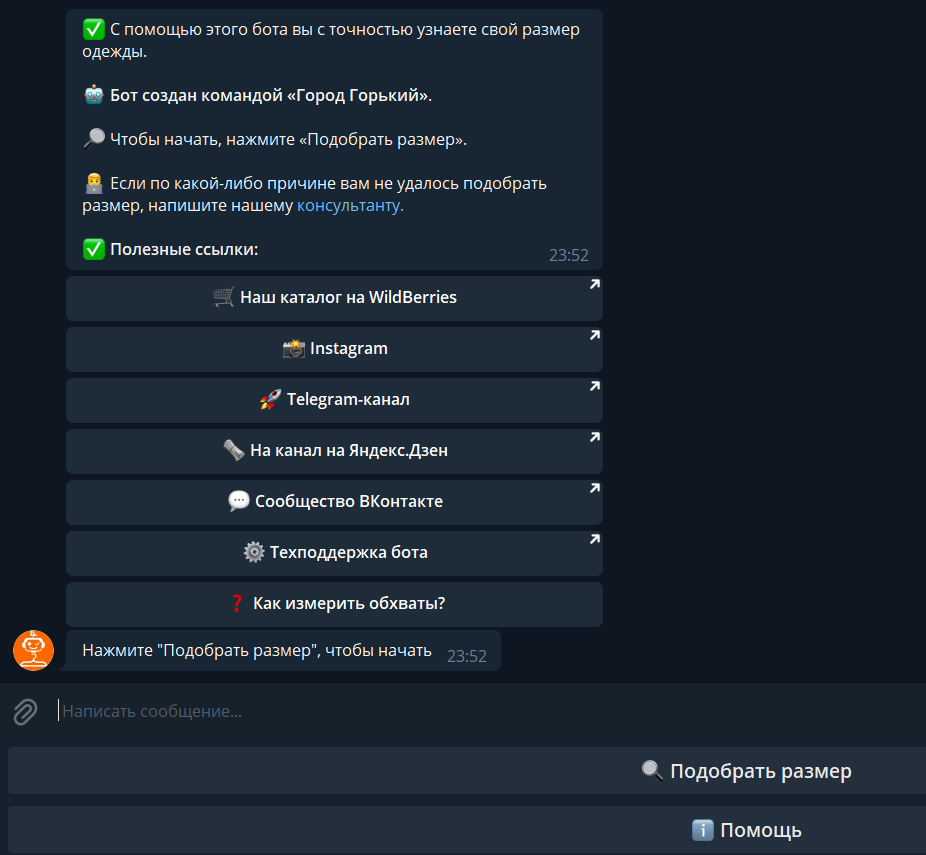The height and width of the screenshot is (855, 926).
Task: Open the Telegram-канал button
Action: click(x=334, y=400)
